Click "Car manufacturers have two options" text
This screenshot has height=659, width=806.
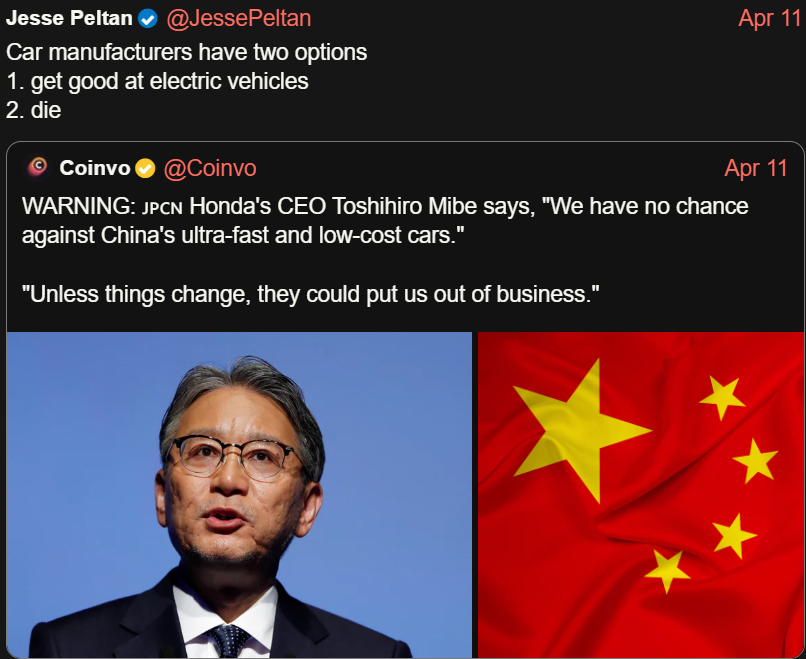(187, 52)
